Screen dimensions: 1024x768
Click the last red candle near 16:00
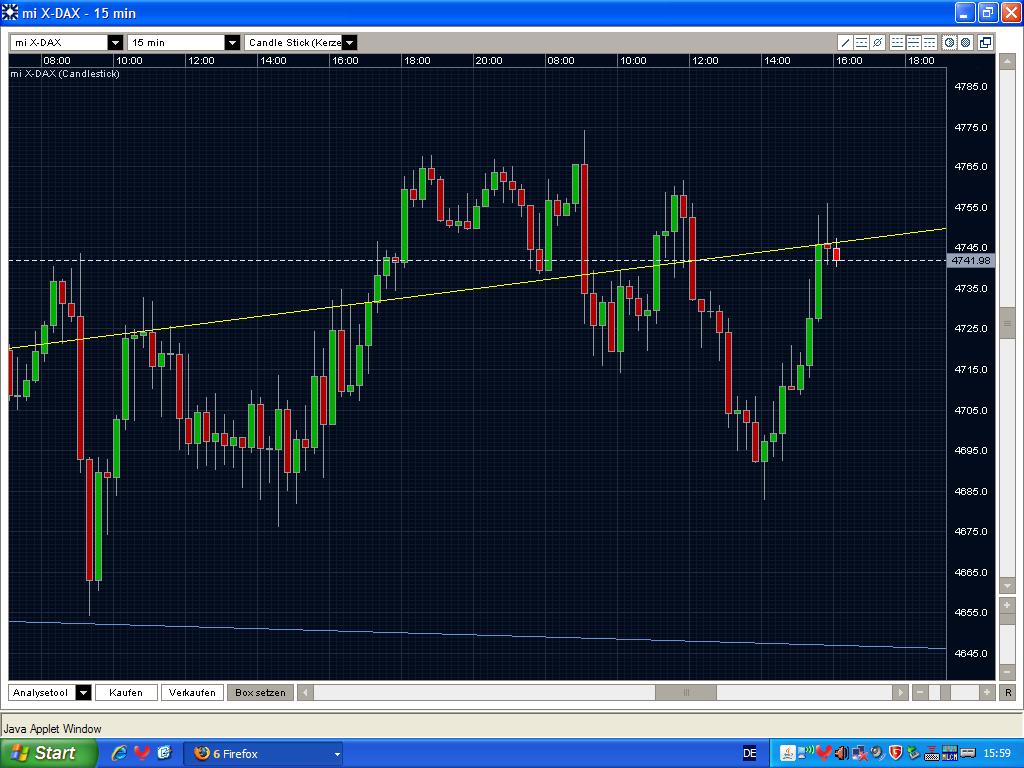coord(837,254)
